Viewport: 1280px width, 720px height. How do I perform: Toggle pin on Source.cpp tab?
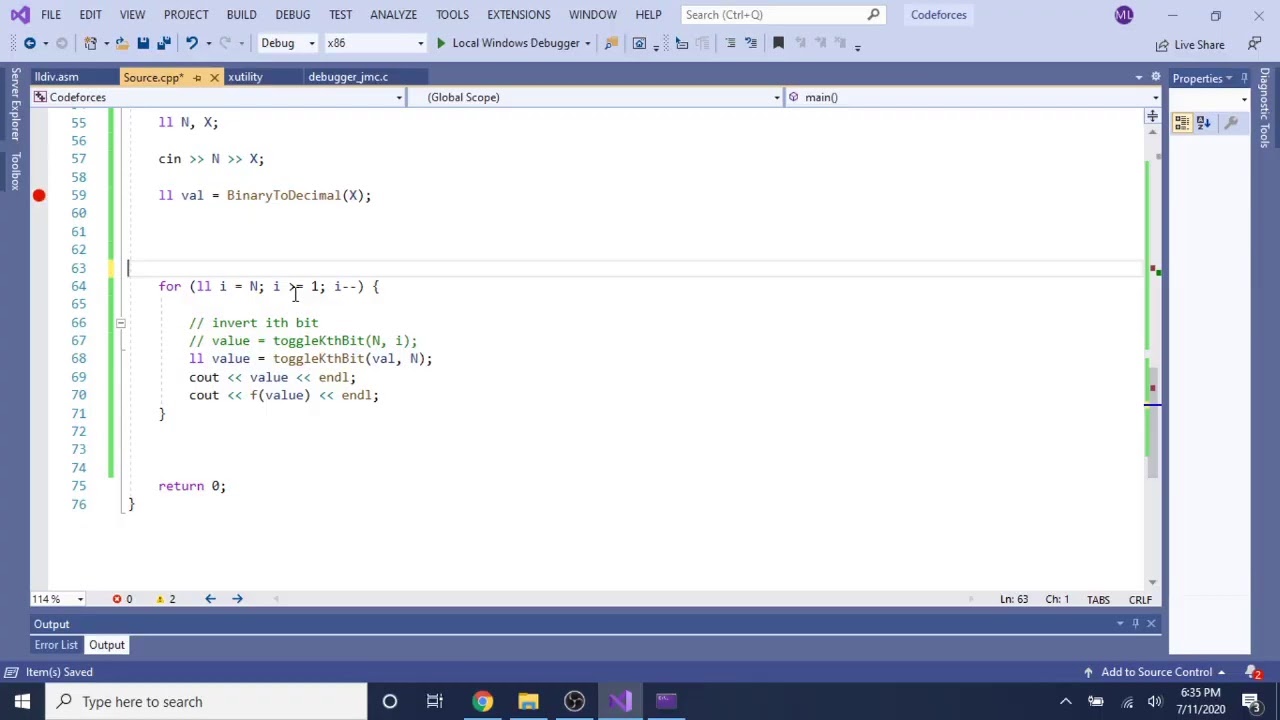197,77
